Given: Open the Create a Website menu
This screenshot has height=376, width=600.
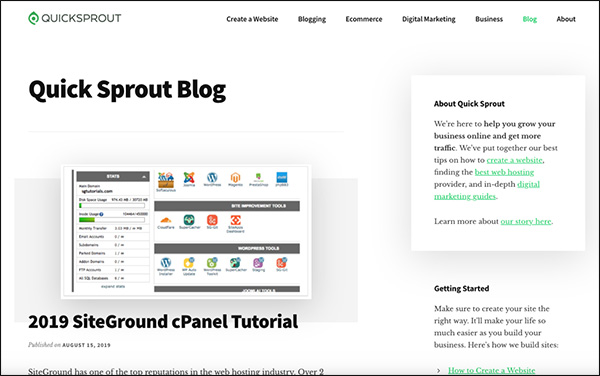Looking at the screenshot, I should click(x=252, y=19).
